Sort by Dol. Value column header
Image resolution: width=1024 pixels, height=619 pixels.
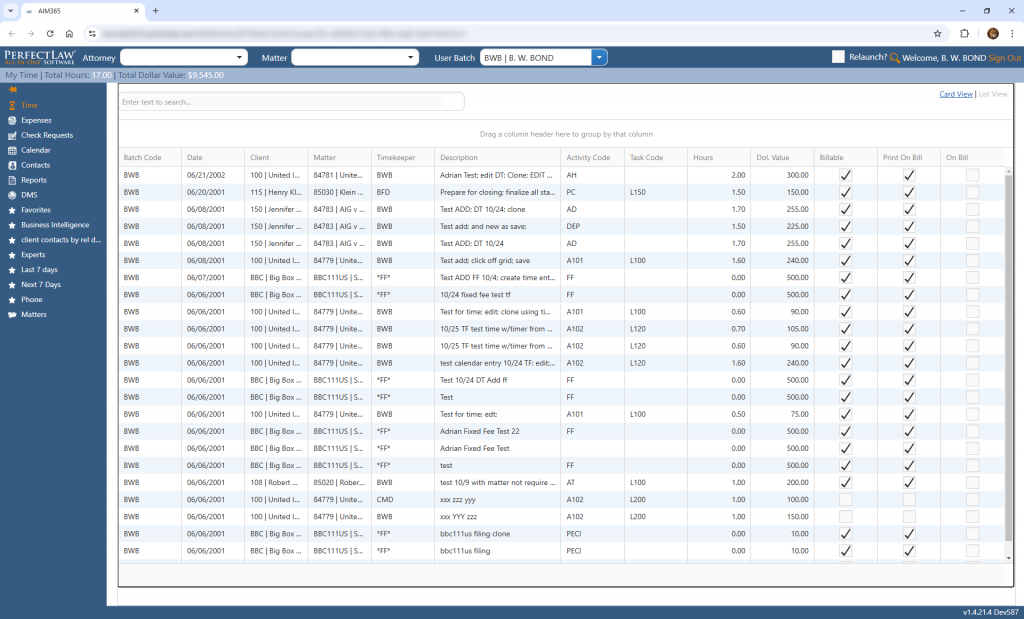tap(773, 157)
